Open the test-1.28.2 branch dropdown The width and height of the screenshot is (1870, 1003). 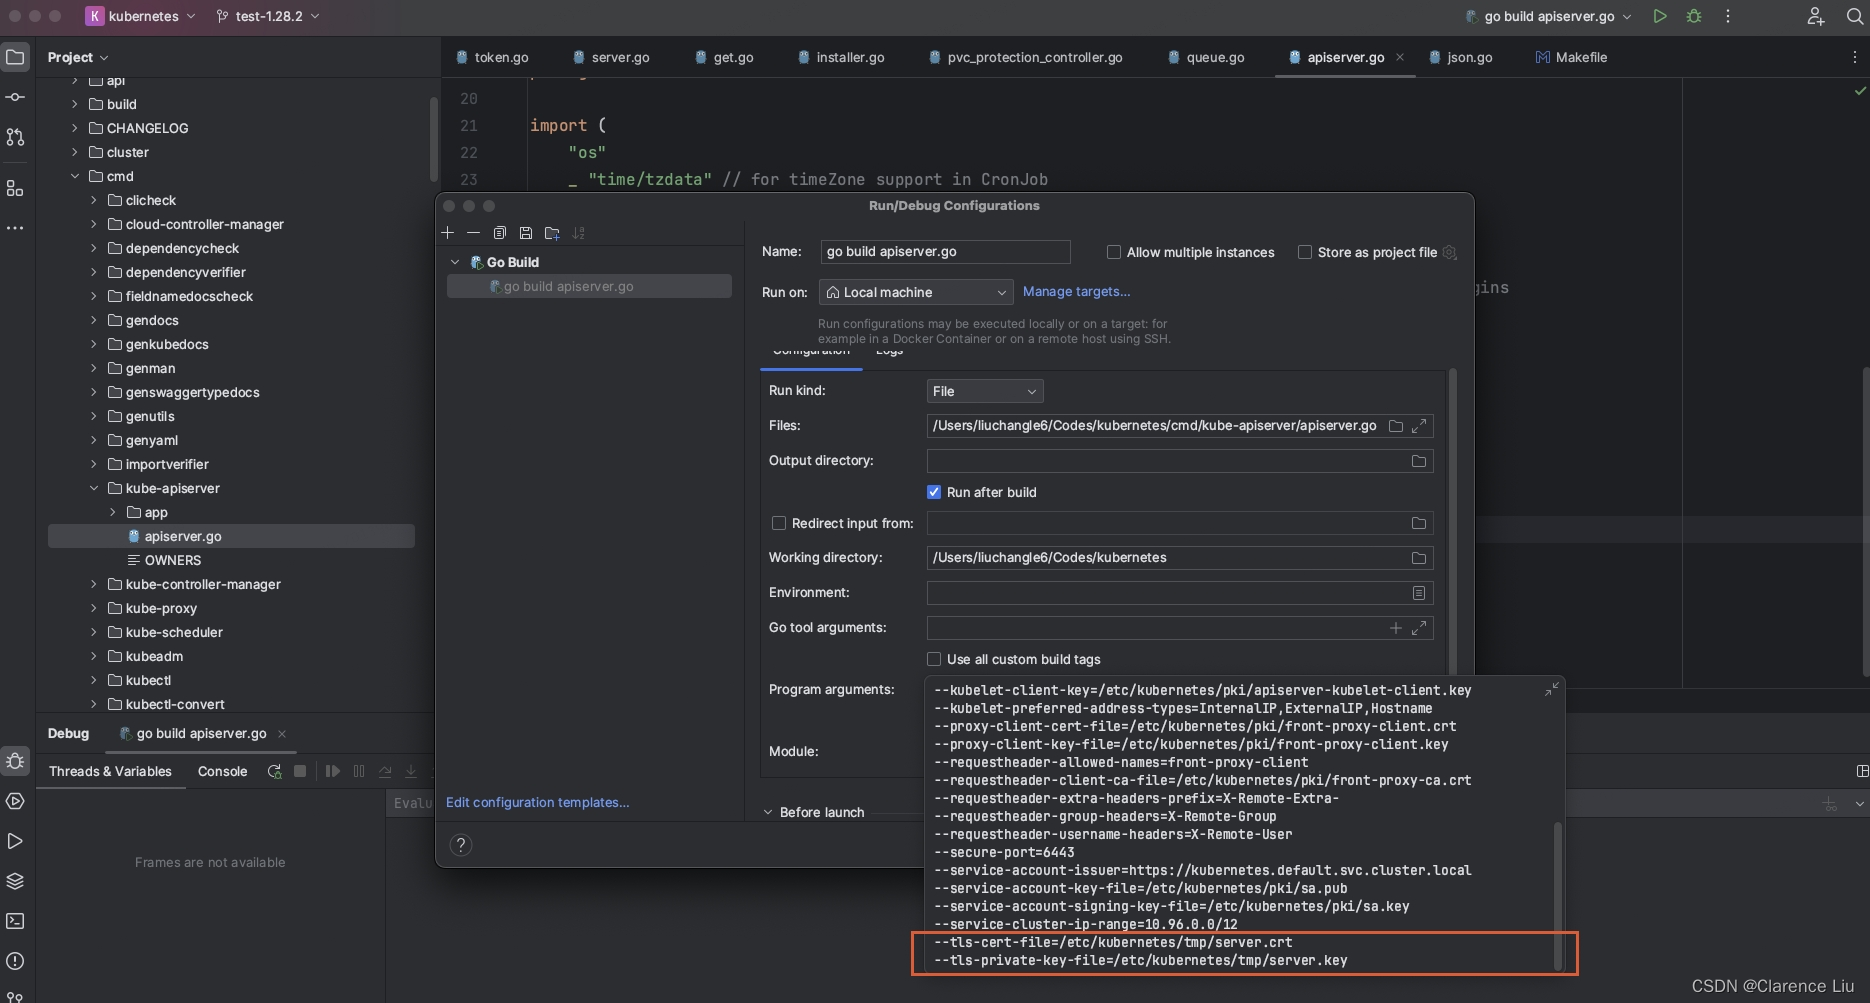(x=268, y=16)
